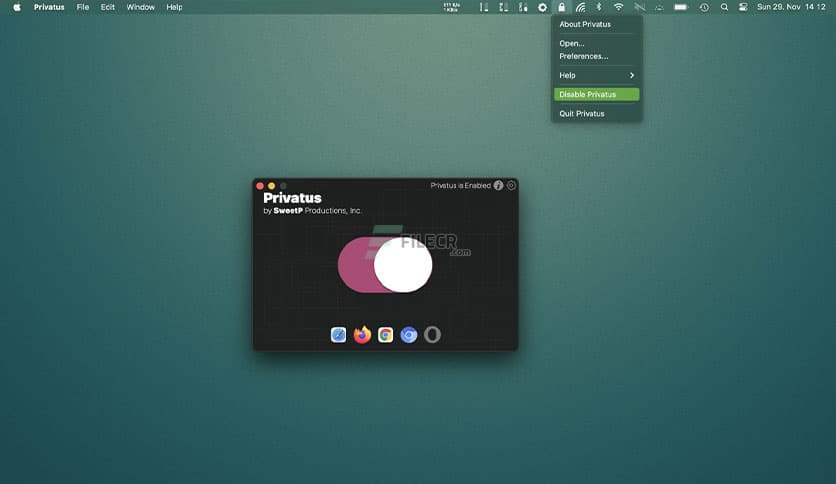This screenshot has height=484, width=836.
Task: Click the gear-shaped menu bar icon
Action: (x=542, y=7)
